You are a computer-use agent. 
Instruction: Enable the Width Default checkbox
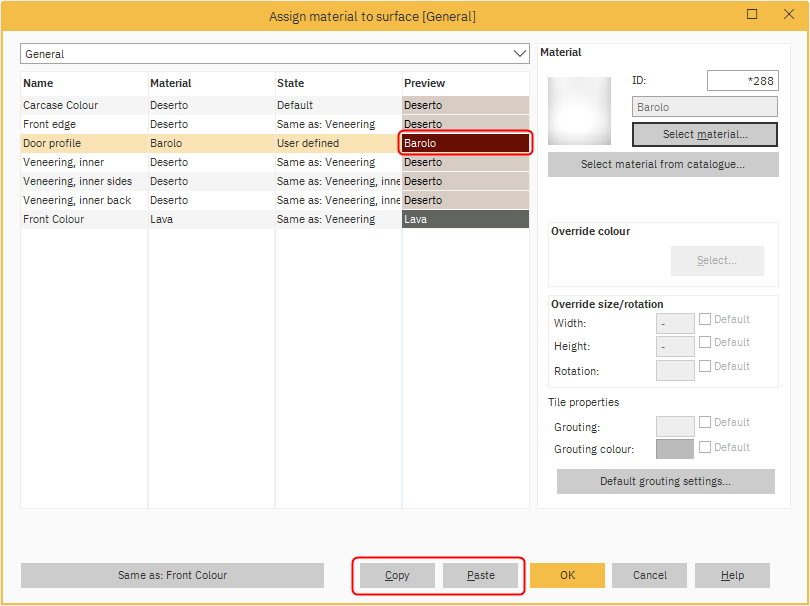pos(705,320)
